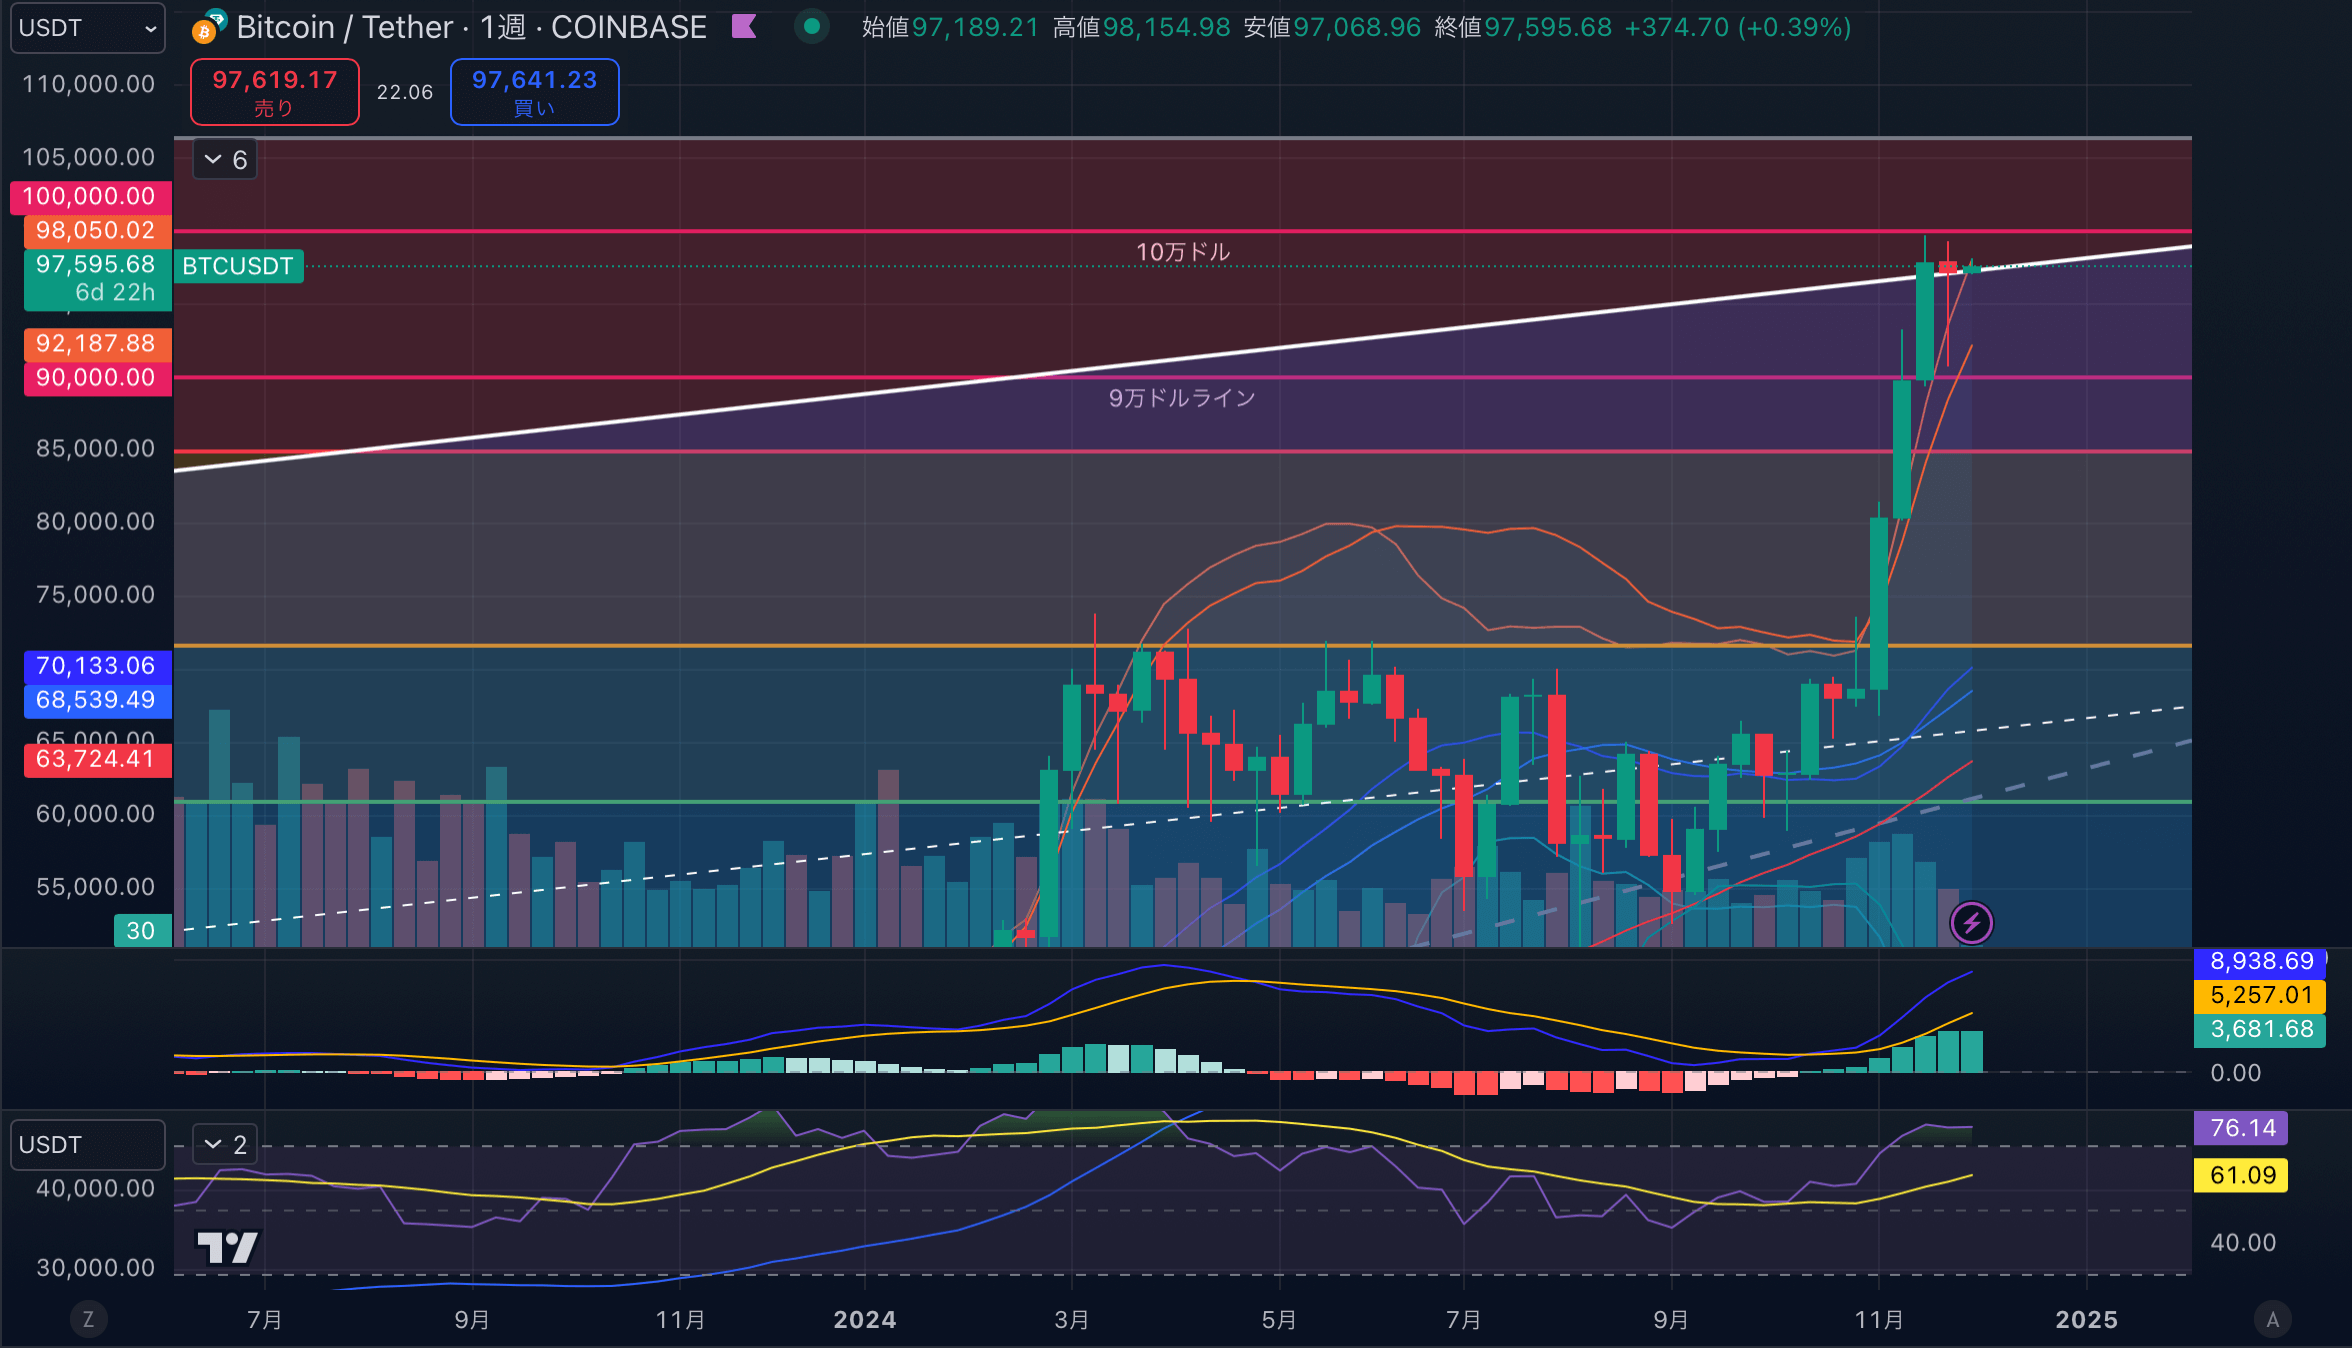
Task: Click the 8,938.69 MACD value label
Action: (2260, 961)
